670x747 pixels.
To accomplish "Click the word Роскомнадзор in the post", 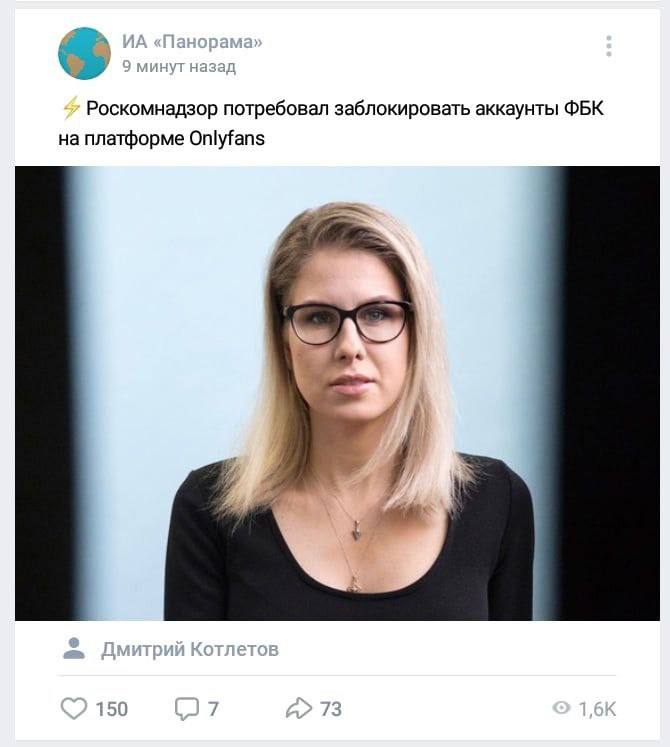I will 152,109.
